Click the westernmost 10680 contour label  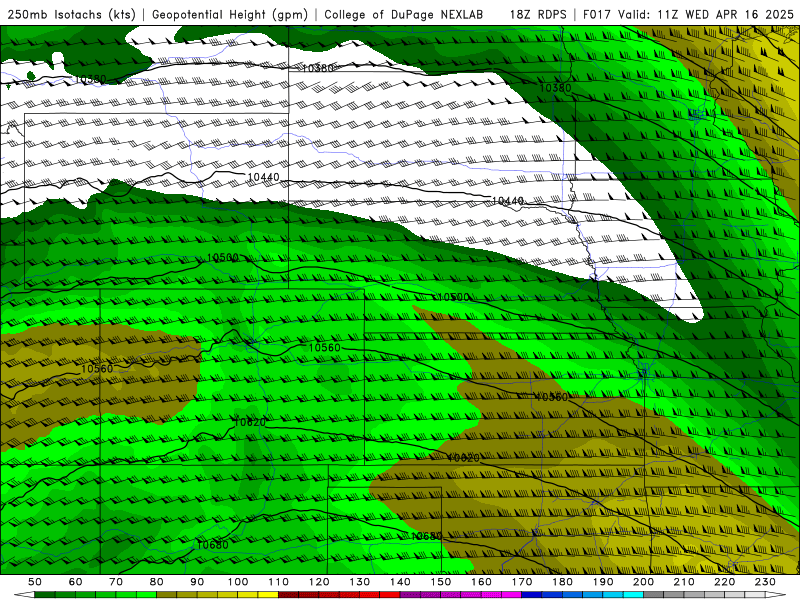[213, 545]
